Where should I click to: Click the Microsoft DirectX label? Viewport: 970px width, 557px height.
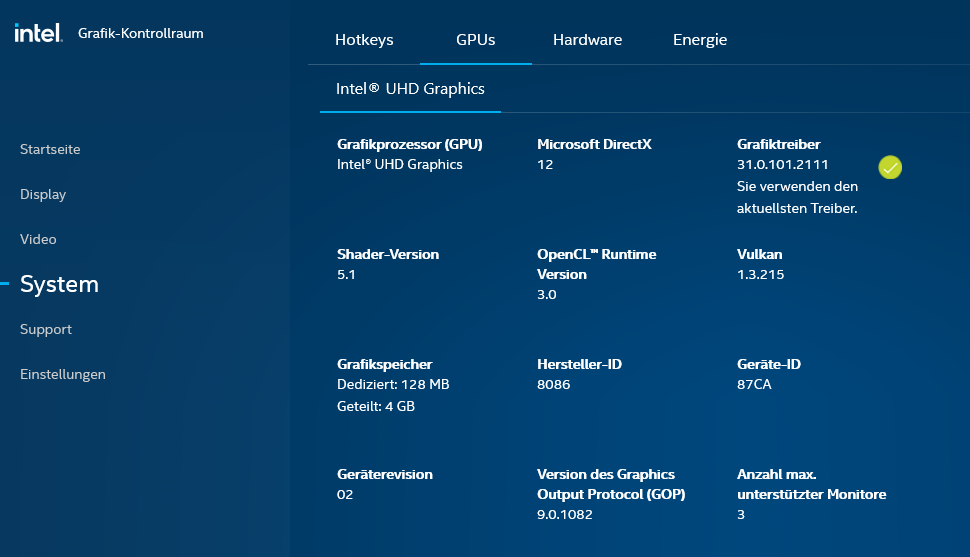point(594,144)
